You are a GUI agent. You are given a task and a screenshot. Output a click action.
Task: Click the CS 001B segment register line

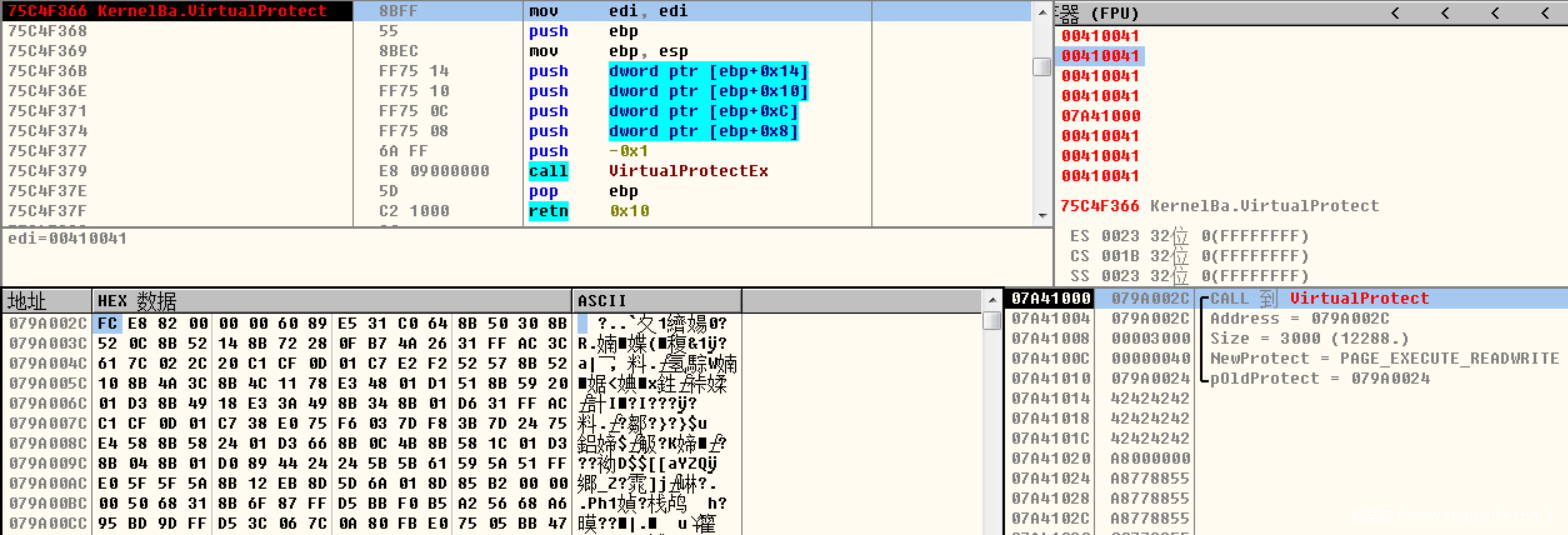1189,256
